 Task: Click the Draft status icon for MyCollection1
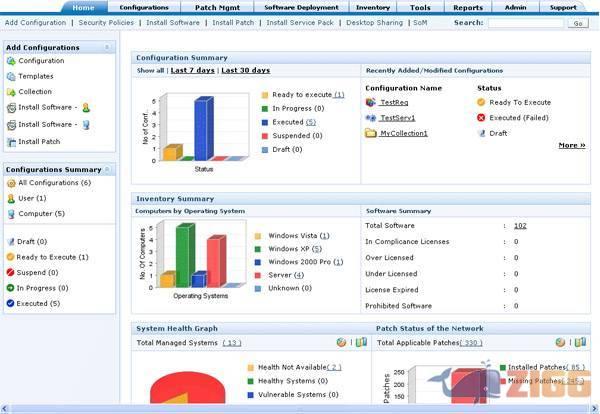click(x=481, y=133)
